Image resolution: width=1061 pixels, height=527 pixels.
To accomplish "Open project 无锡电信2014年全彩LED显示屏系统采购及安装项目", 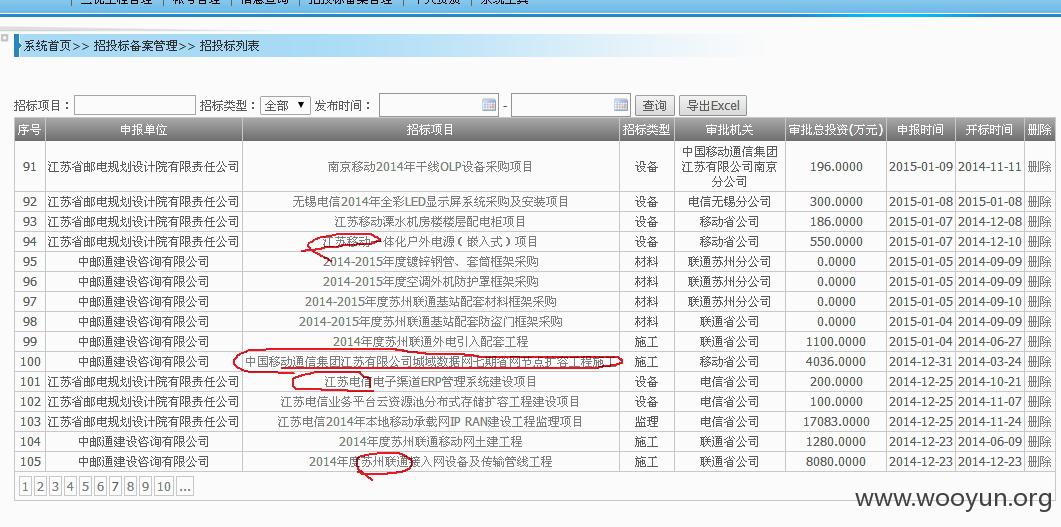I will 430,202.
